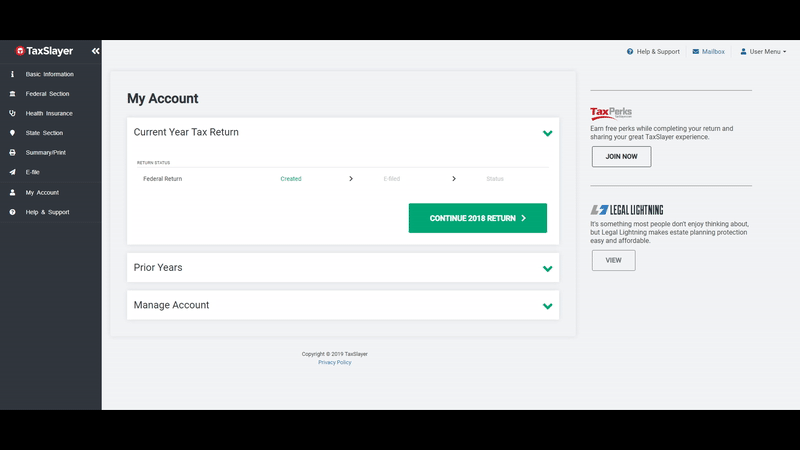800x450 pixels.
Task: Click Continue 2018 Return button
Action: (x=478, y=218)
